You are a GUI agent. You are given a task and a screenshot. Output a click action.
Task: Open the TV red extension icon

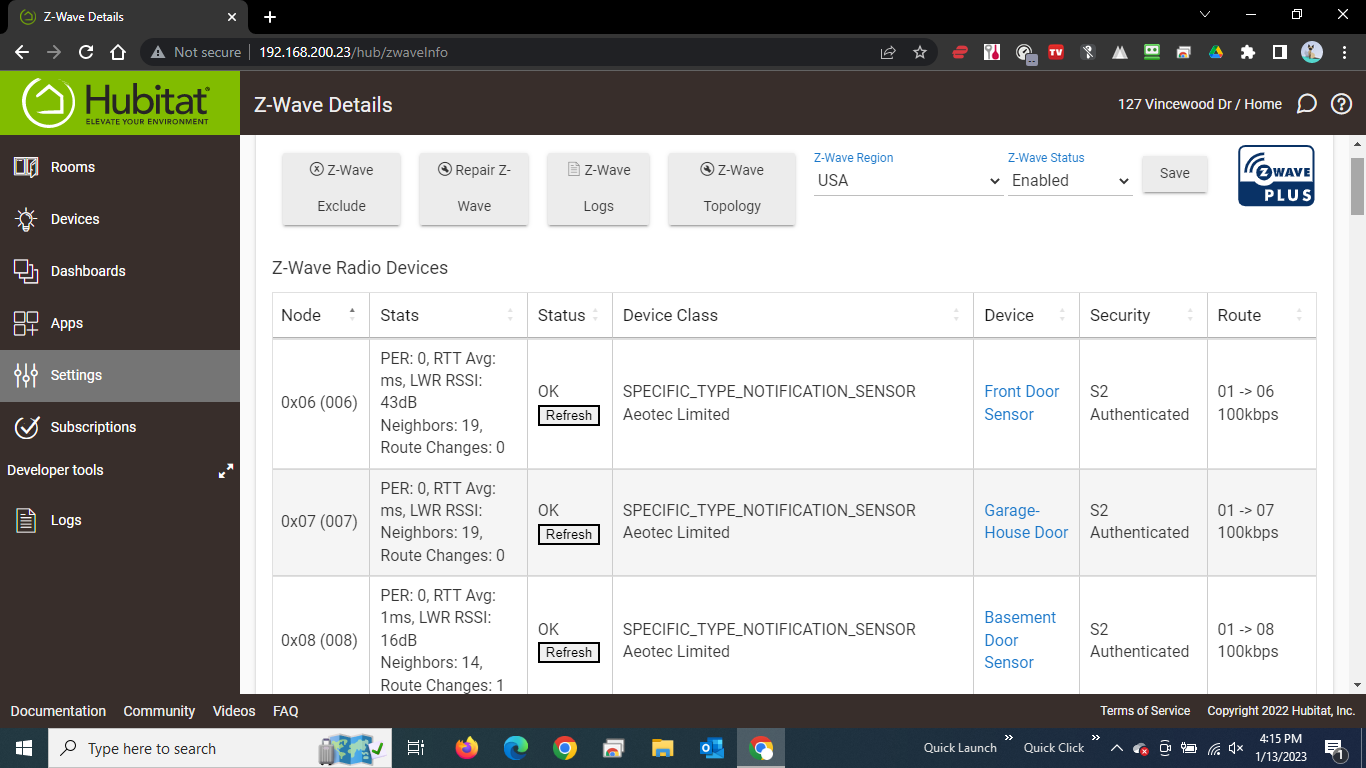(x=1056, y=52)
